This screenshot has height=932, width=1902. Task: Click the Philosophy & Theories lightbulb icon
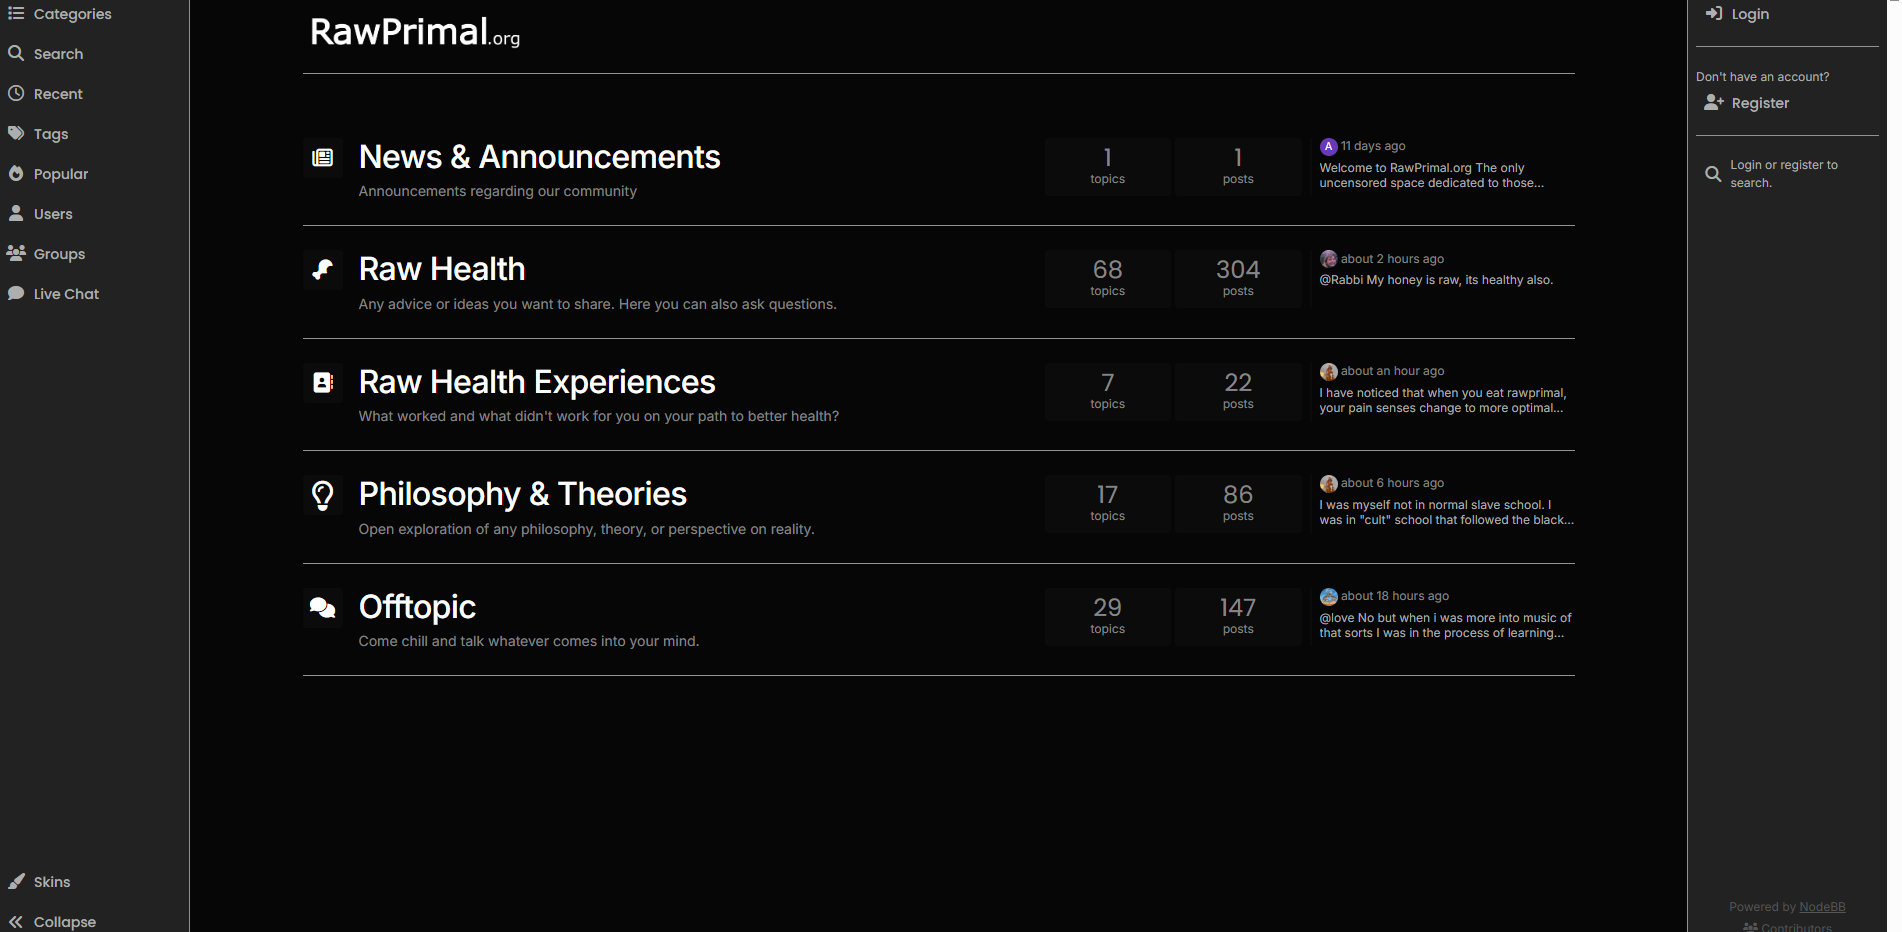coord(322,495)
